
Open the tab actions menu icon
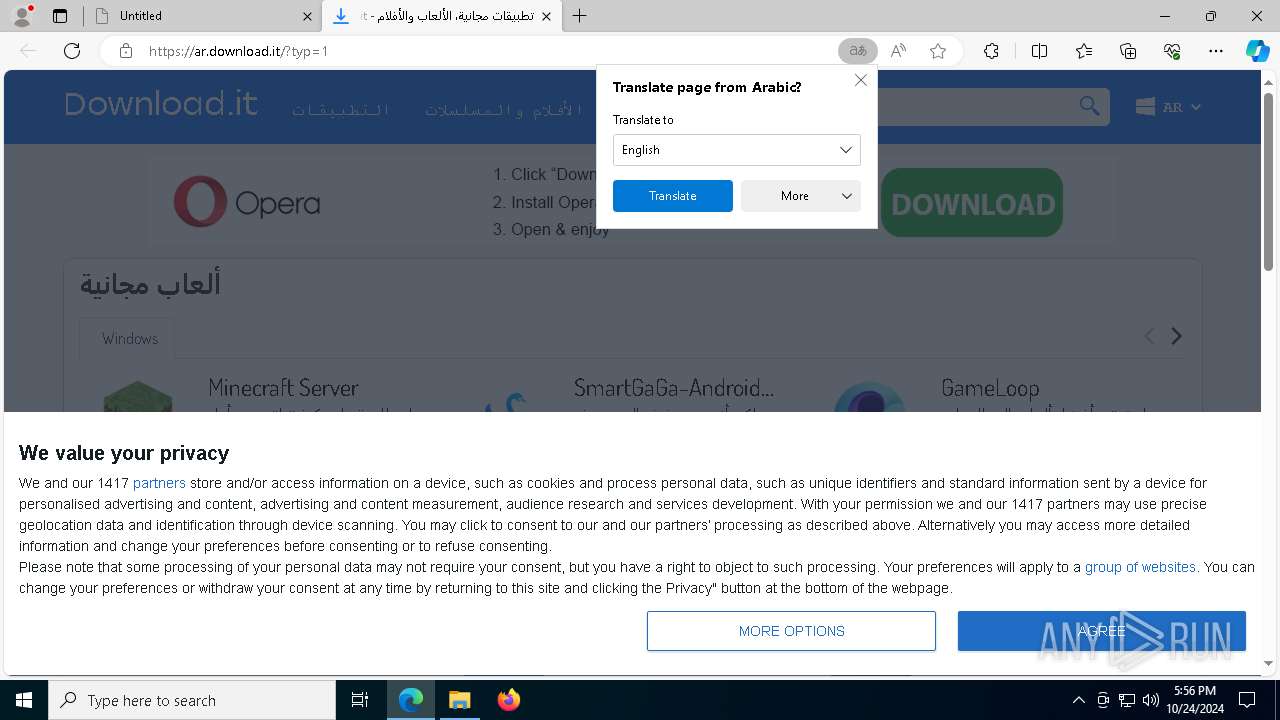point(60,16)
